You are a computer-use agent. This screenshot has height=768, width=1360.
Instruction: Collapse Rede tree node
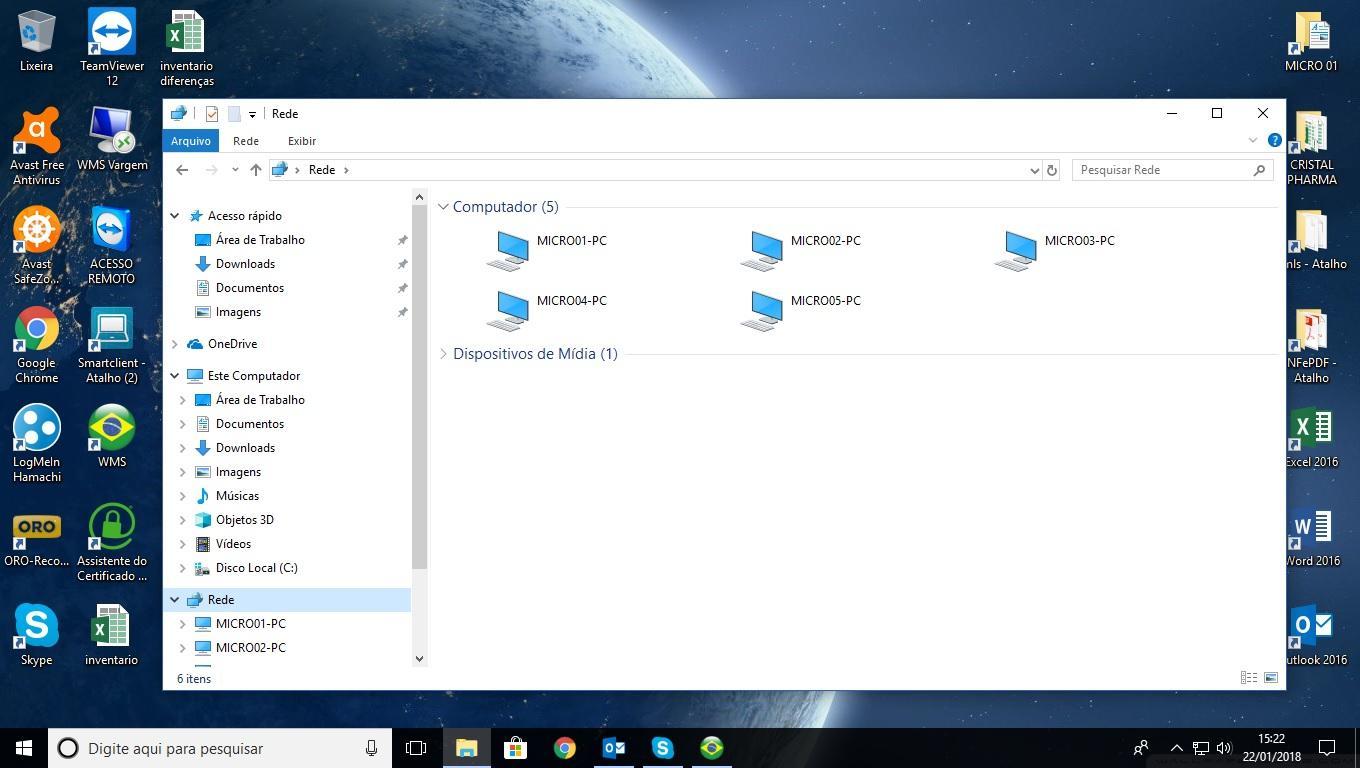coord(175,600)
